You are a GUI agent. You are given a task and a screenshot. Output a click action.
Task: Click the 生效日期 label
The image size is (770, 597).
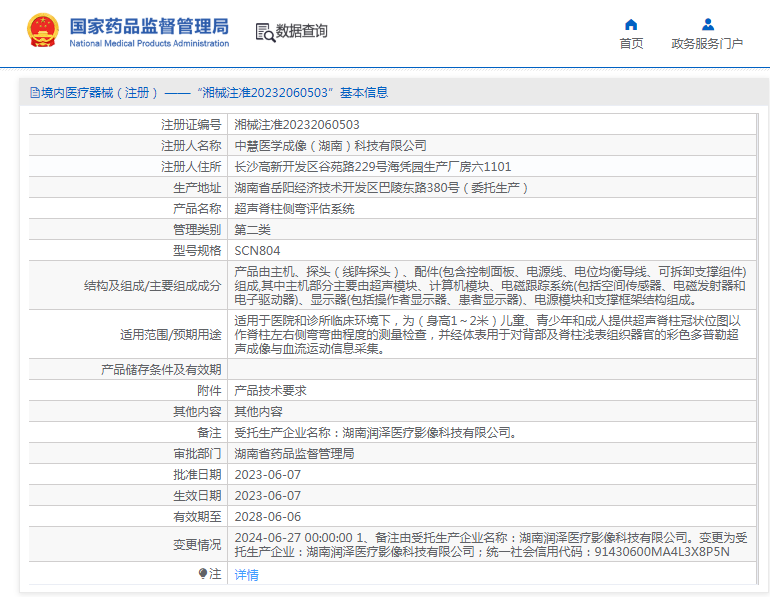click(197, 496)
